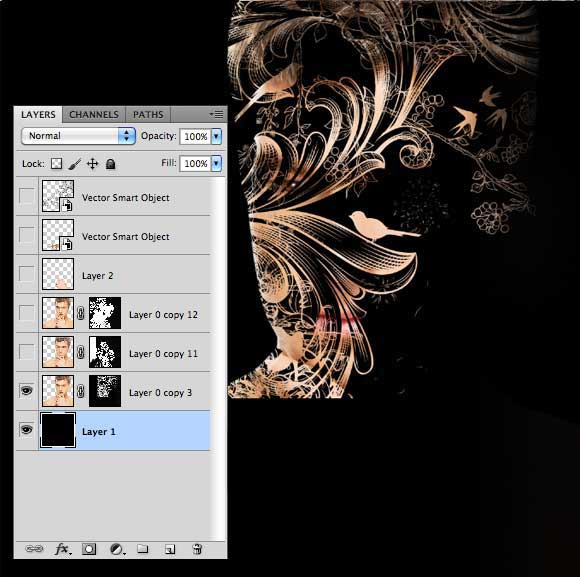Delete layer with the trash icon
Screen dimensions: 580x577
pyautogui.click(x=198, y=549)
